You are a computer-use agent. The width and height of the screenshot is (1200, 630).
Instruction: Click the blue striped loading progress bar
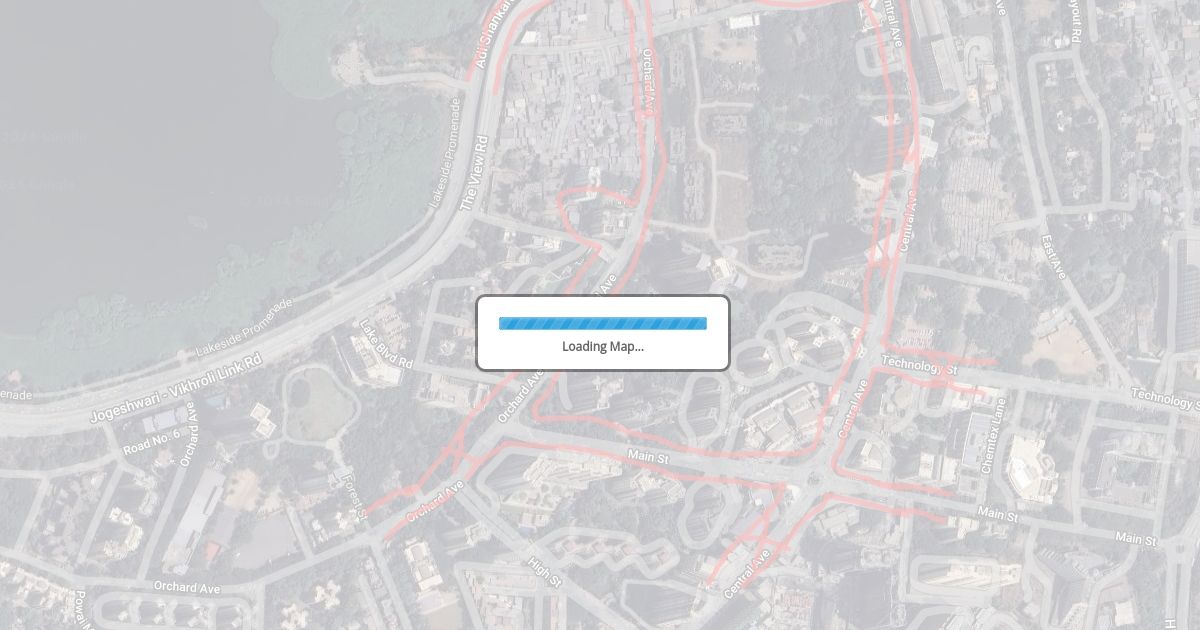click(603, 323)
